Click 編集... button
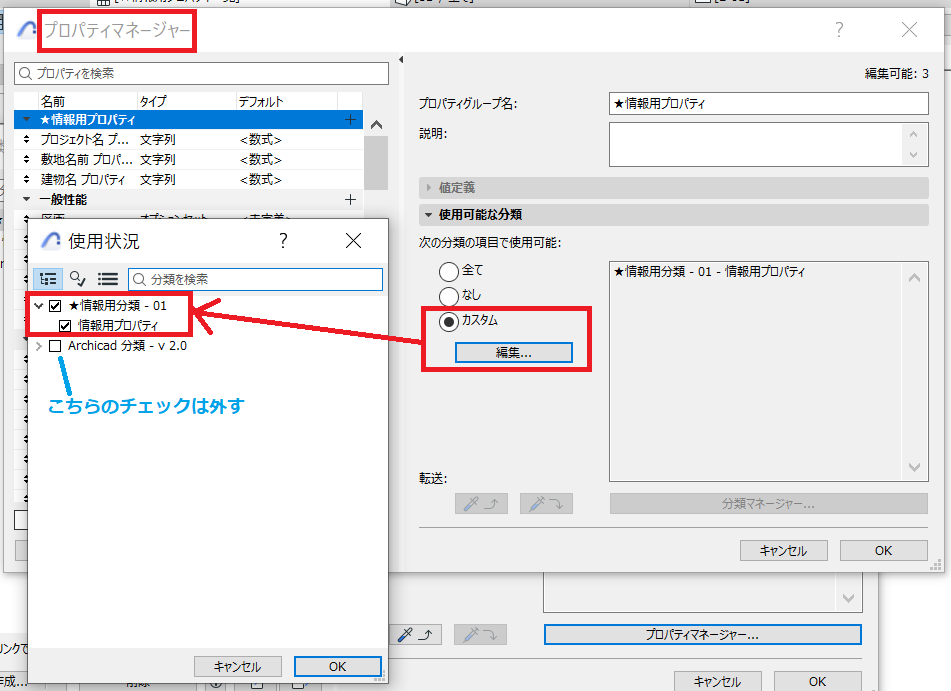Screen dimensions: 951x691 click(x=514, y=352)
